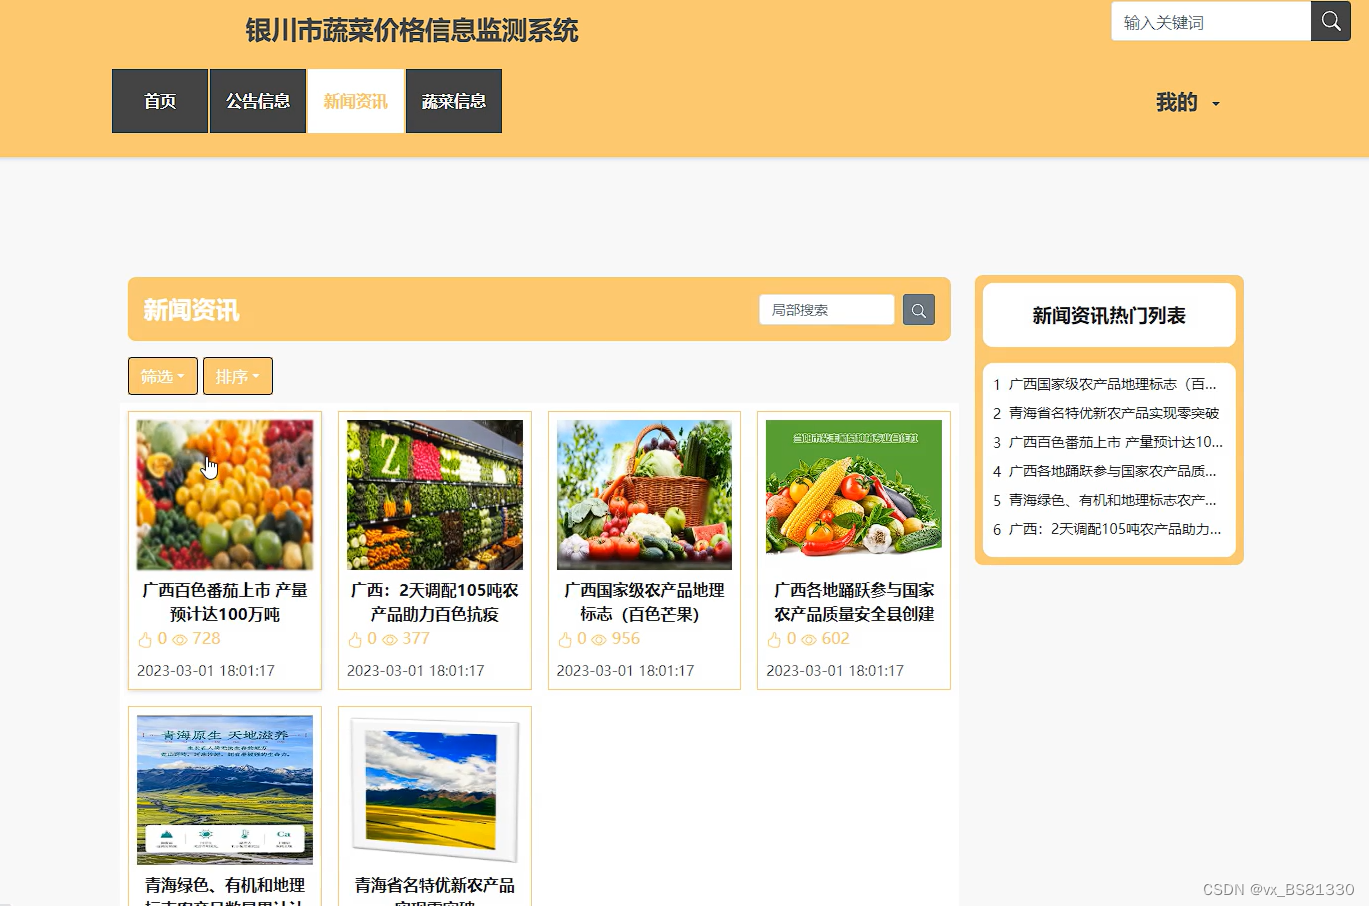Open article titled 广西百色番茄上市 产量预计达100万吨
Image resolution: width=1369 pixels, height=906 pixels.
[225, 602]
